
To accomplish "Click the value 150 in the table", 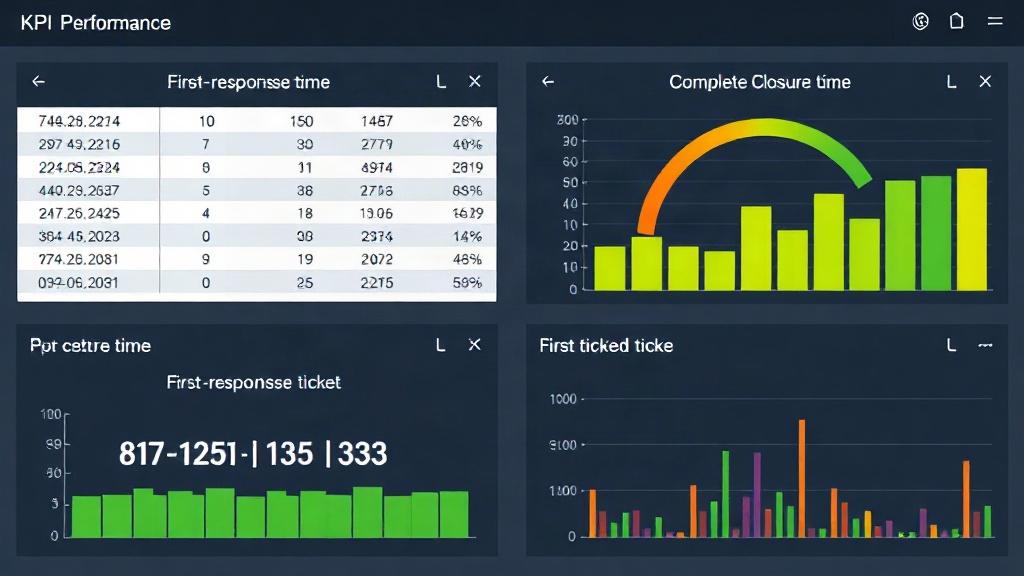I will (x=301, y=121).
